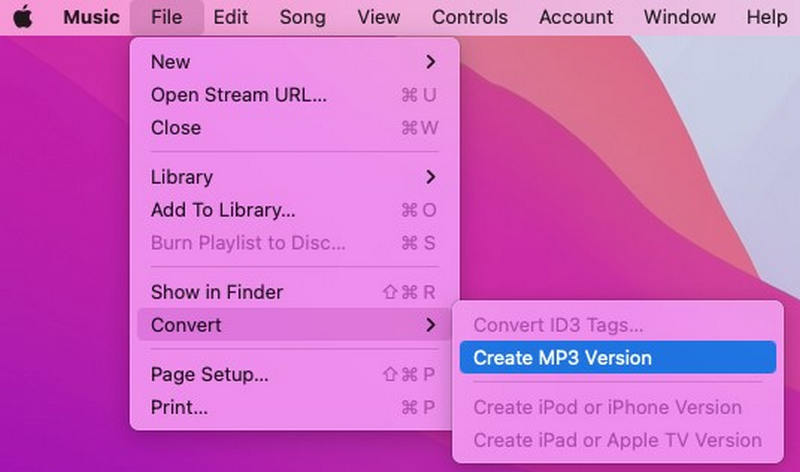Open the Account menu
The width and height of the screenshot is (800, 472).
tap(576, 17)
